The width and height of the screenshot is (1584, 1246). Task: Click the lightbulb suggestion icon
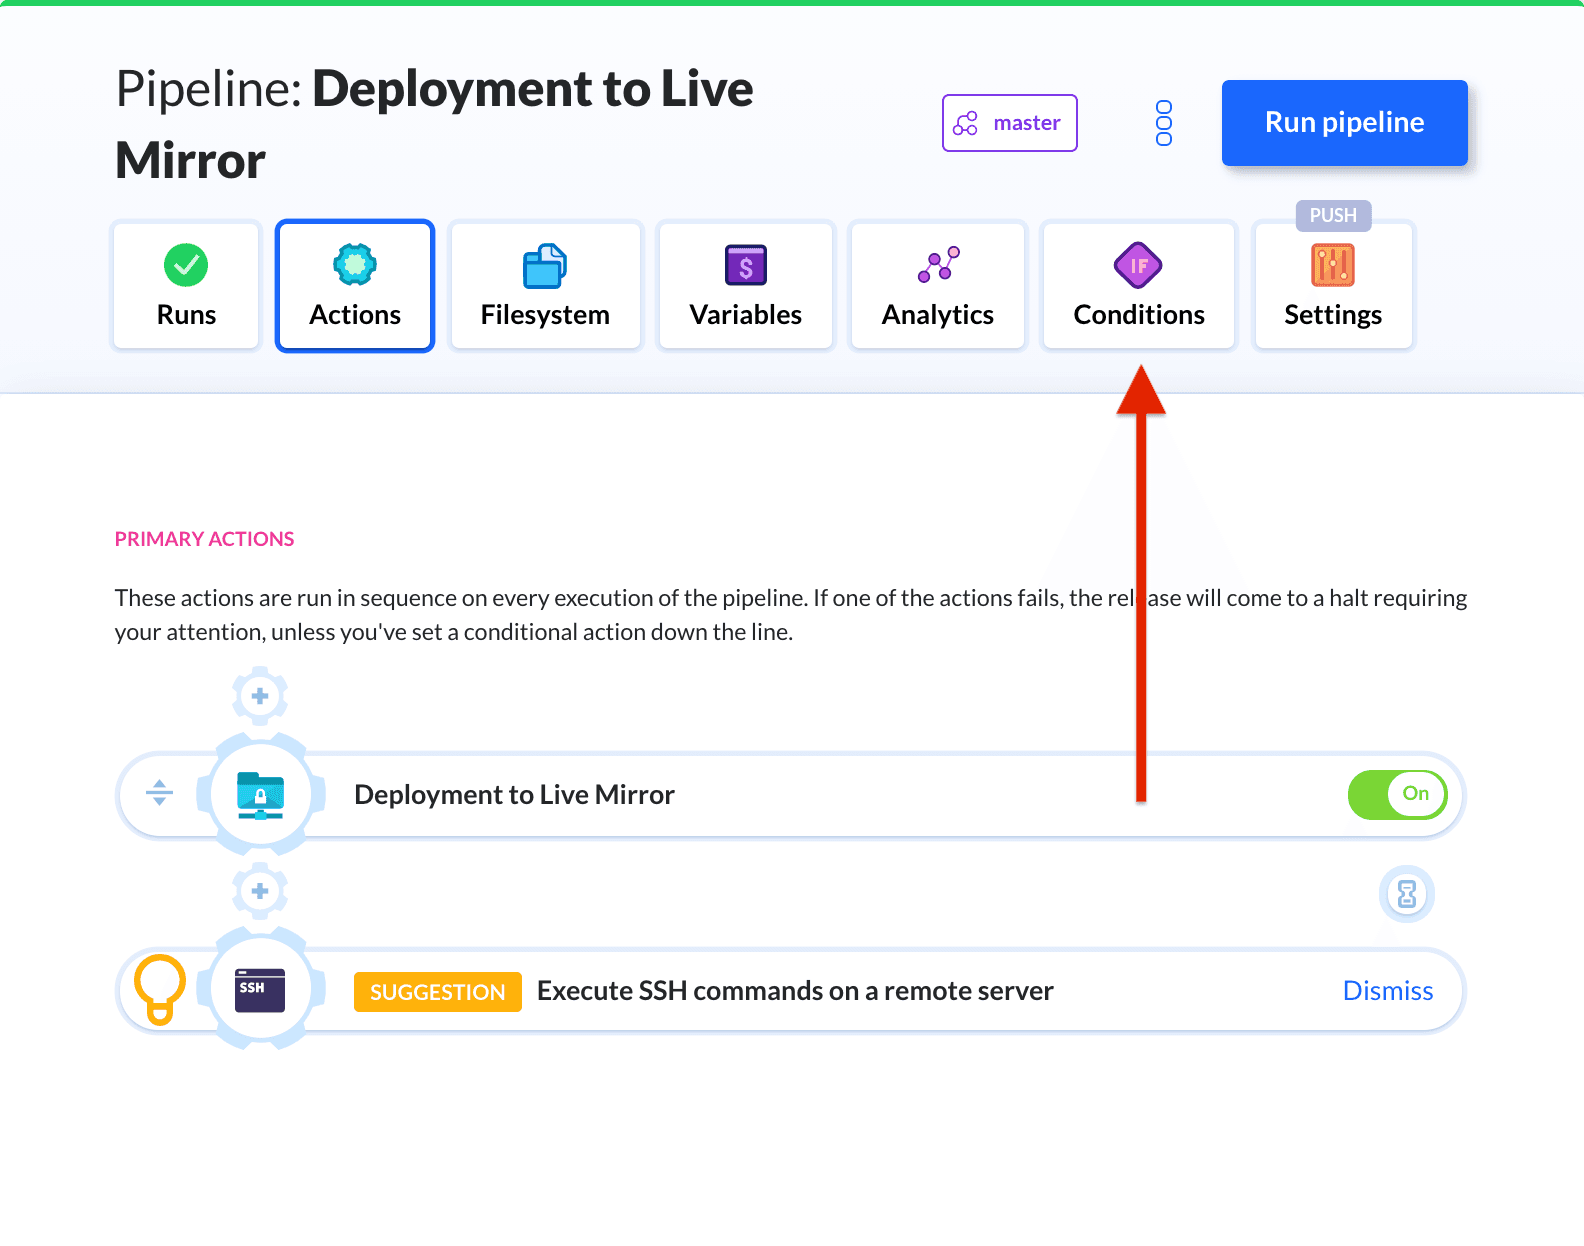coord(160,988)
